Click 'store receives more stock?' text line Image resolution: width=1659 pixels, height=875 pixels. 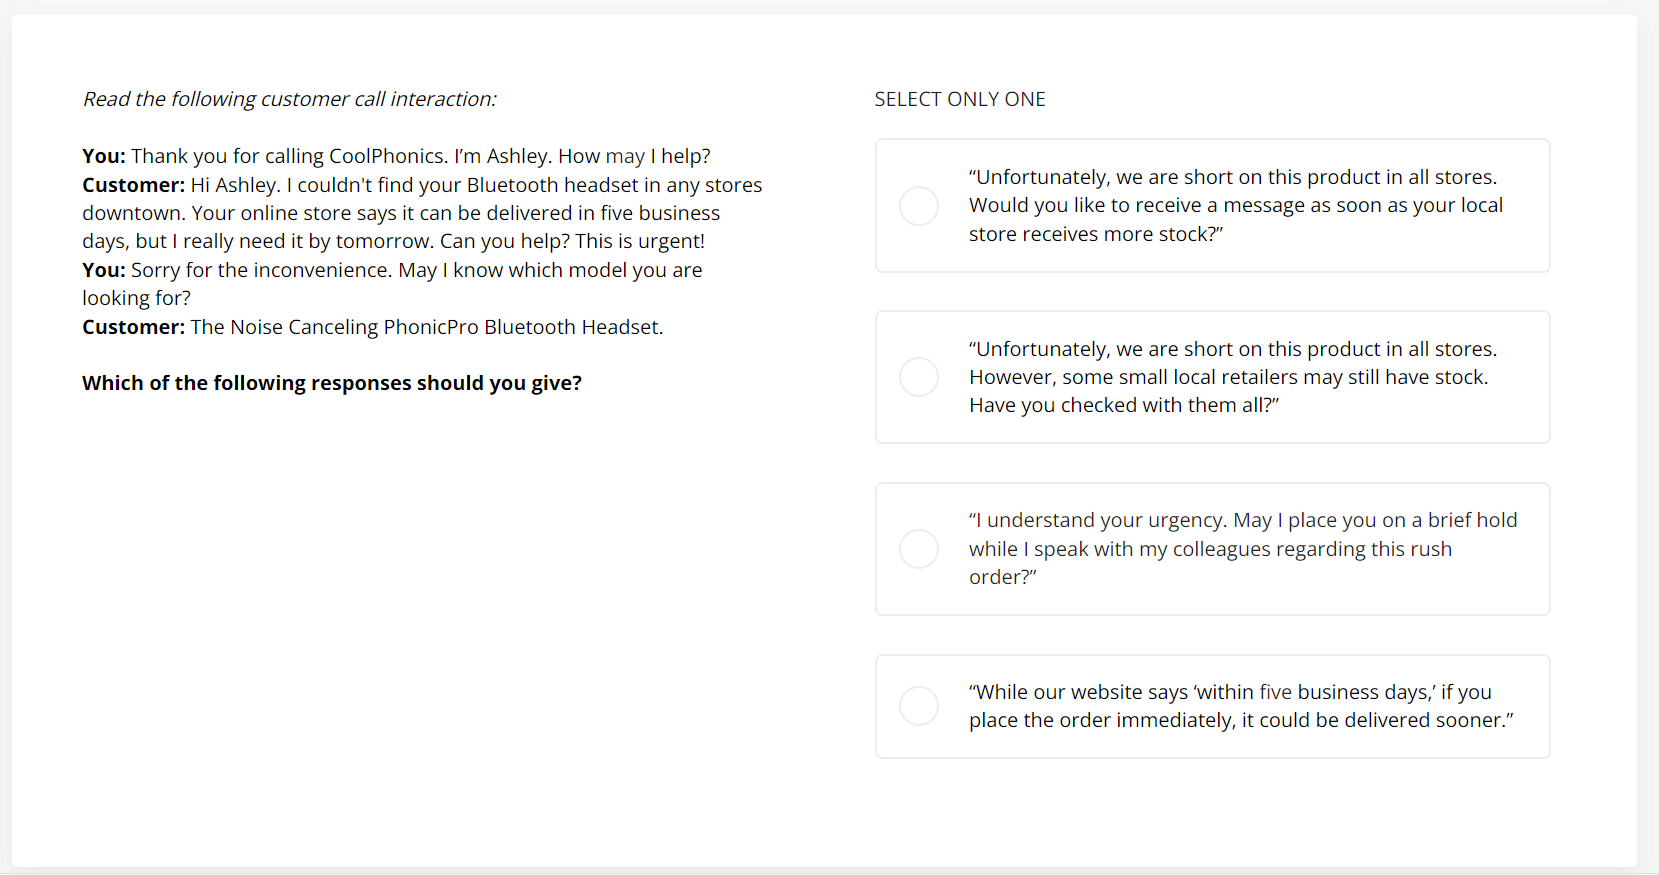[1095, 234]
